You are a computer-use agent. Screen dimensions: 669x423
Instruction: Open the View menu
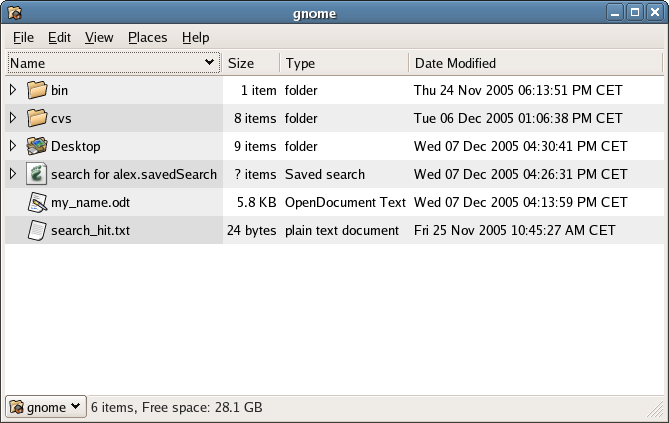pos(99,38)
